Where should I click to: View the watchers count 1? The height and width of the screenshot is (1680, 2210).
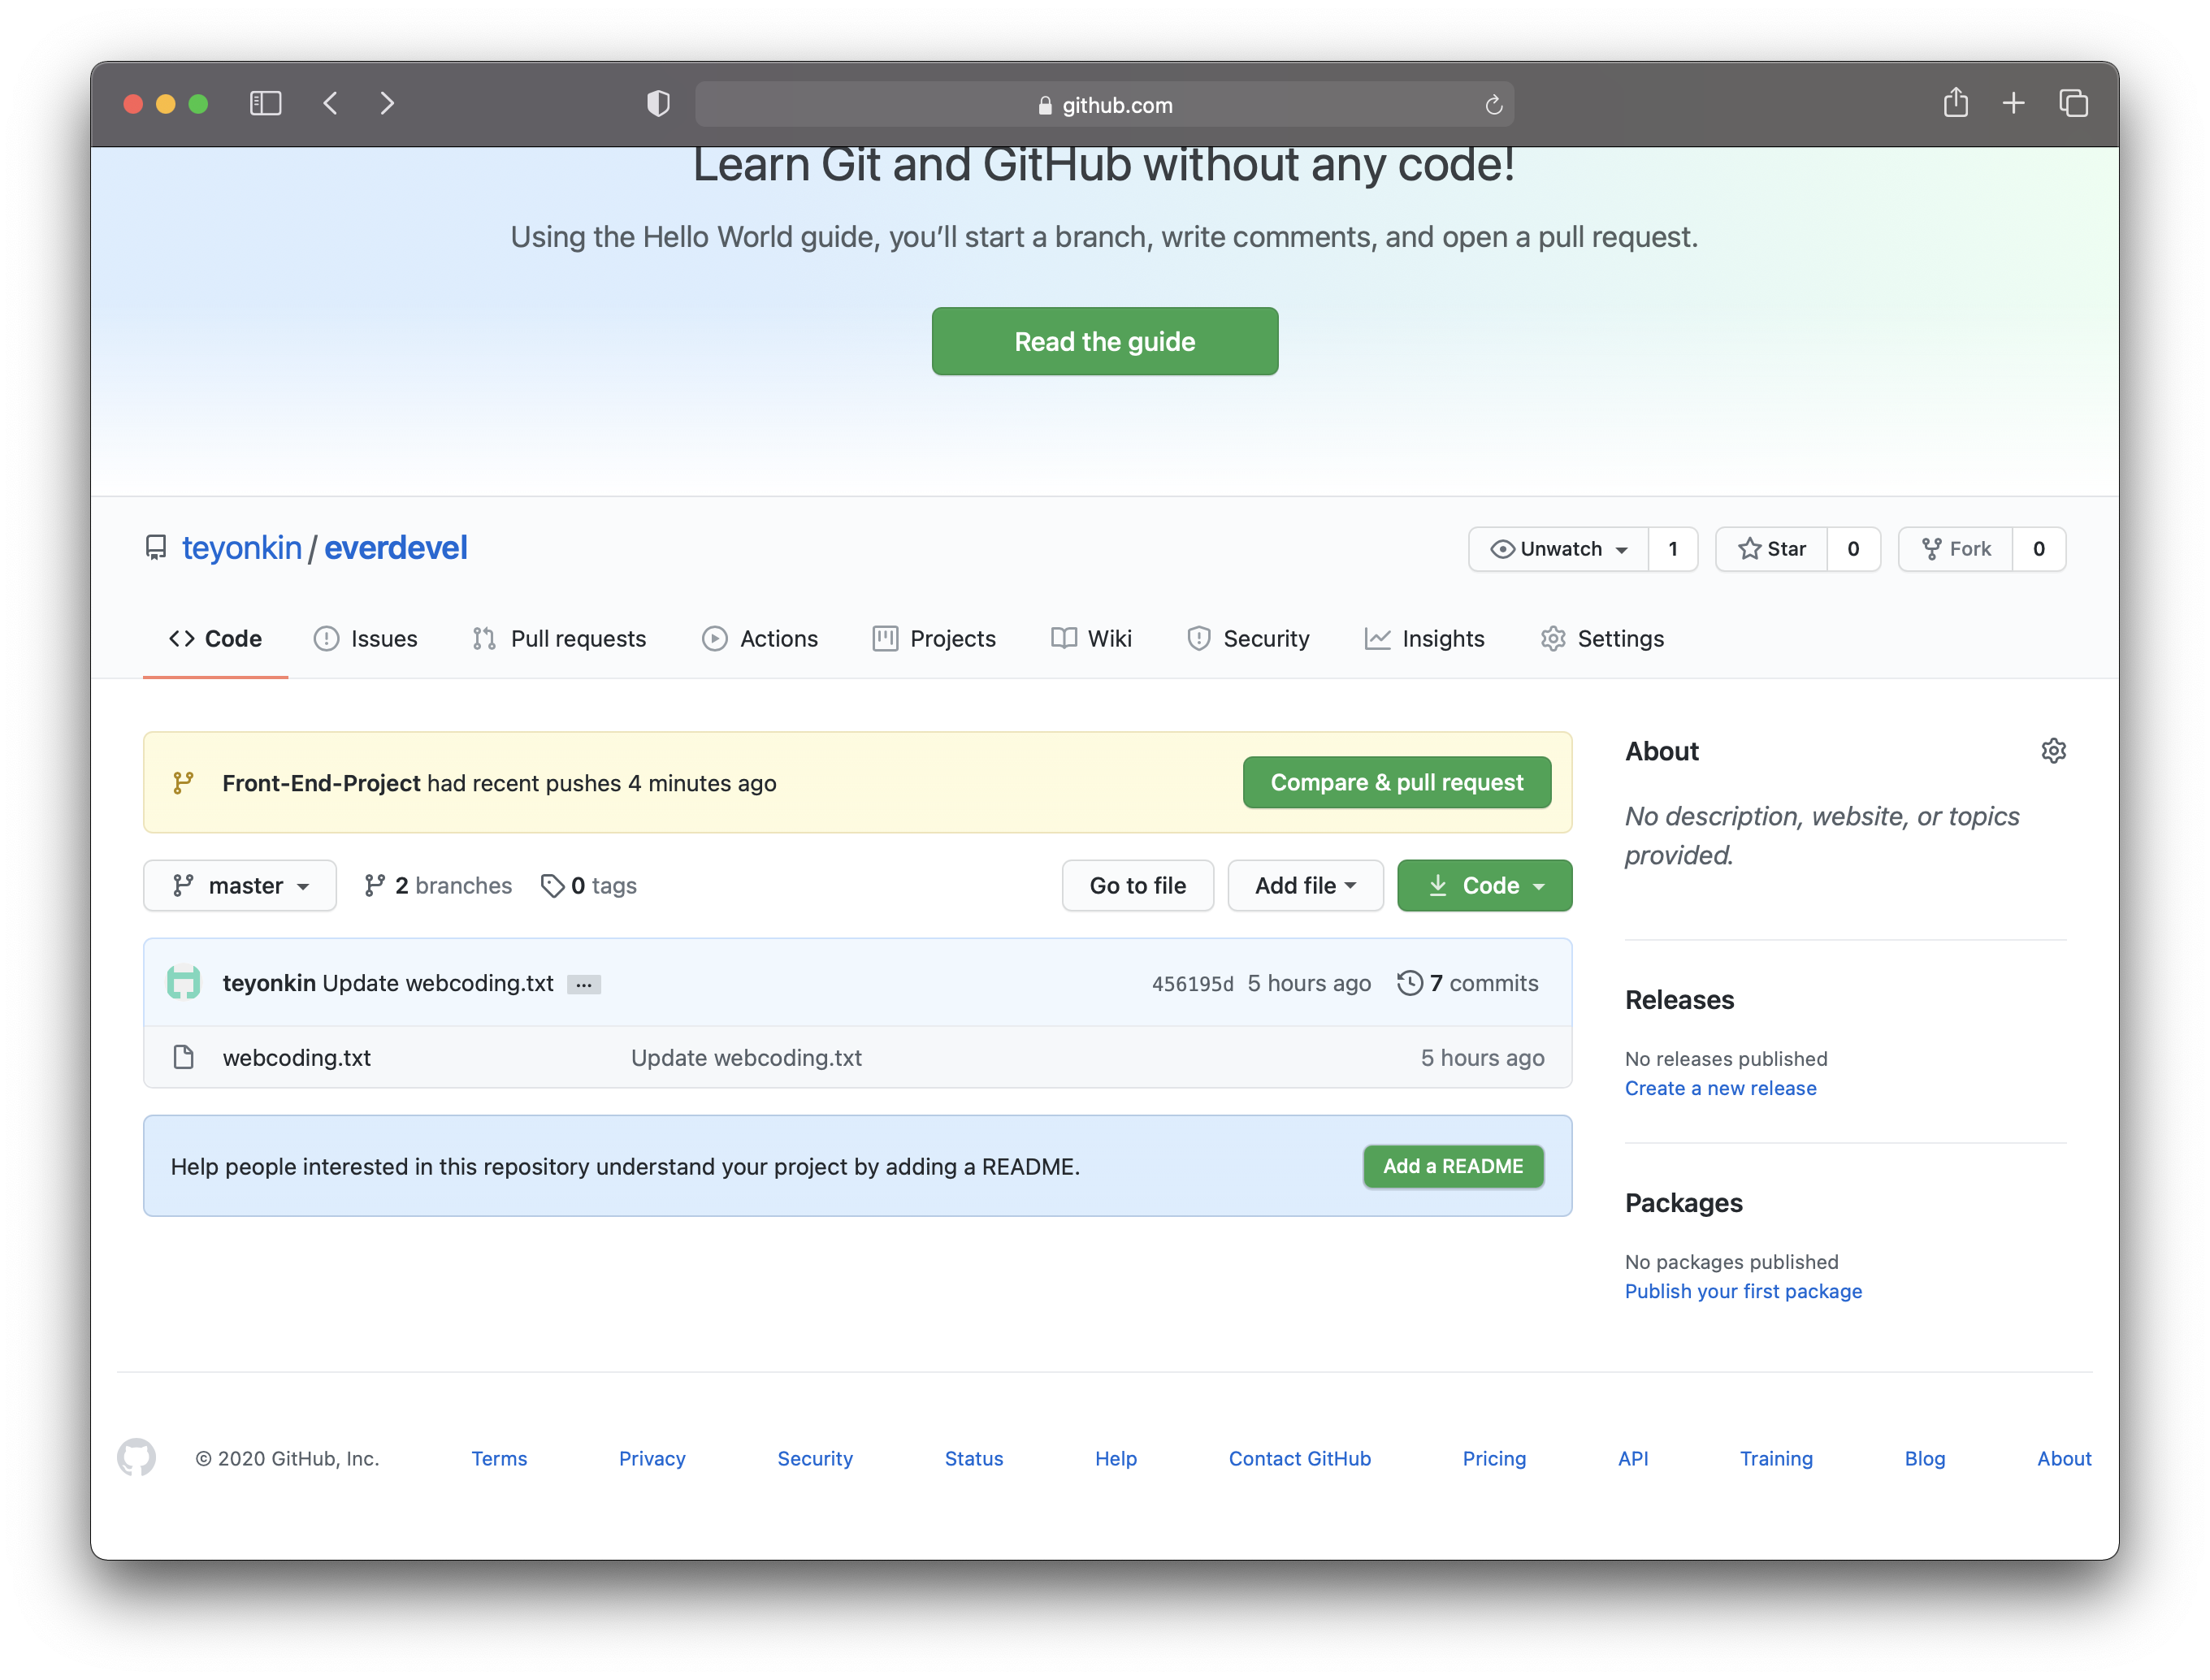coord(1672,548)
